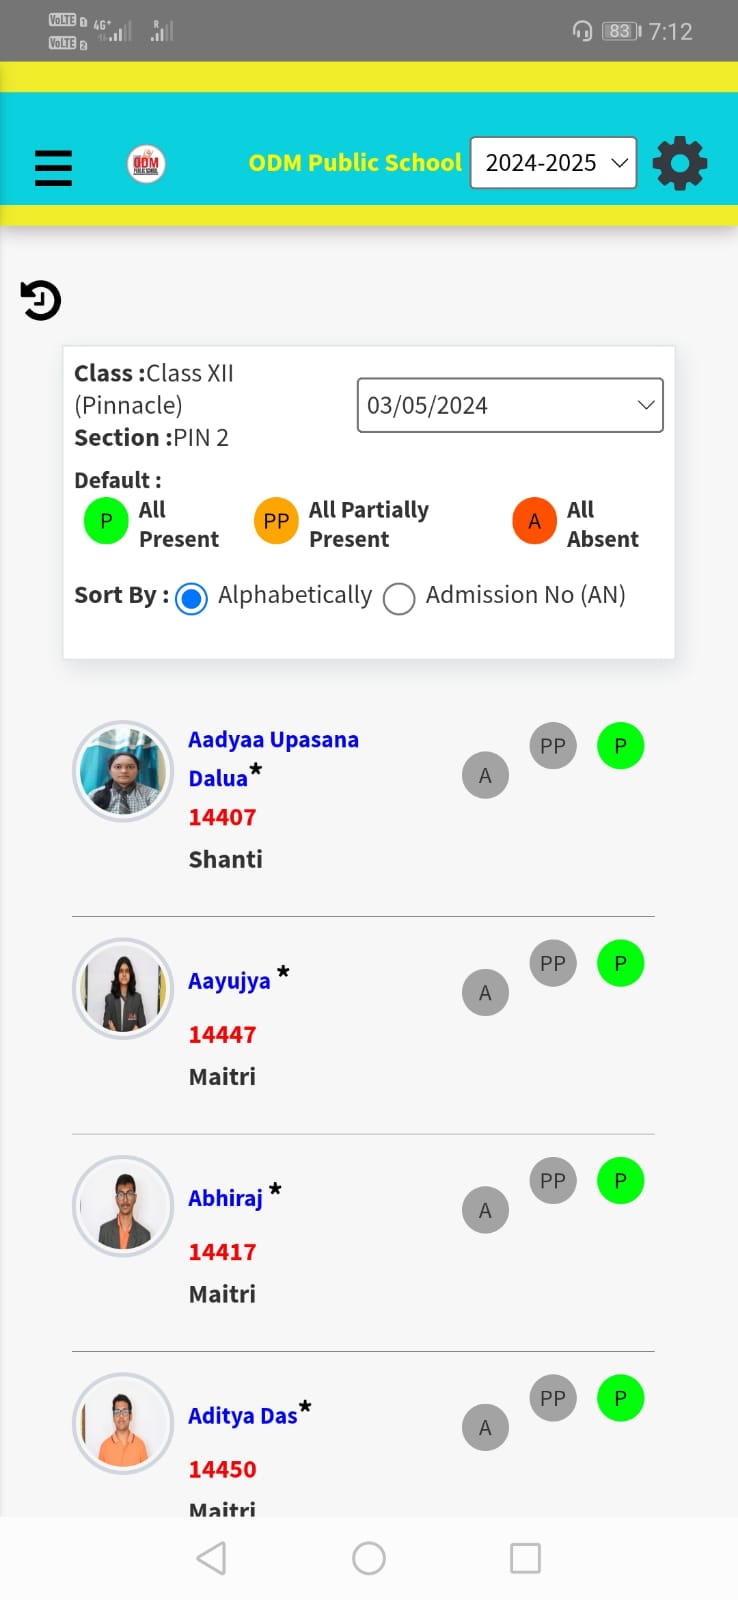This screenshot has width=738, height=1600.
Task: Select sort by Alphabetically
Action: click(191, 598)
